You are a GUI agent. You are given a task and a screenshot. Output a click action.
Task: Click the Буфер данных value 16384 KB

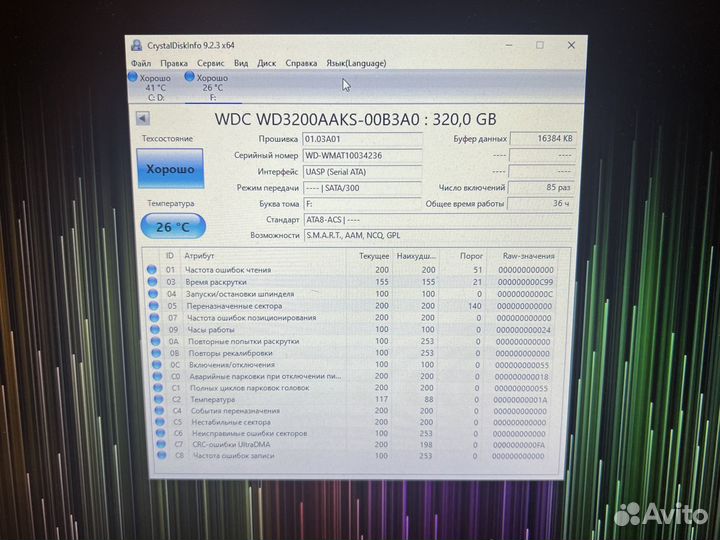pyautogui.click(x=543, y=138)
